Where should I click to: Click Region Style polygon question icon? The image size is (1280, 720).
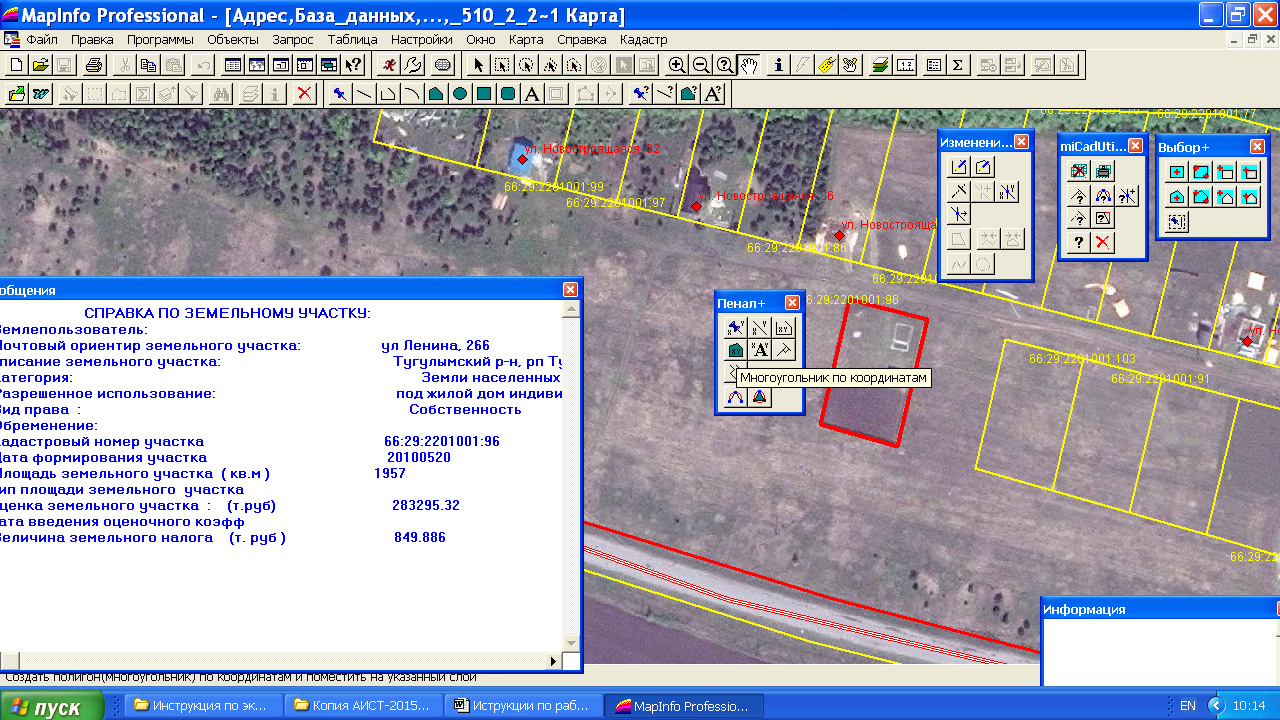point(689,94)
